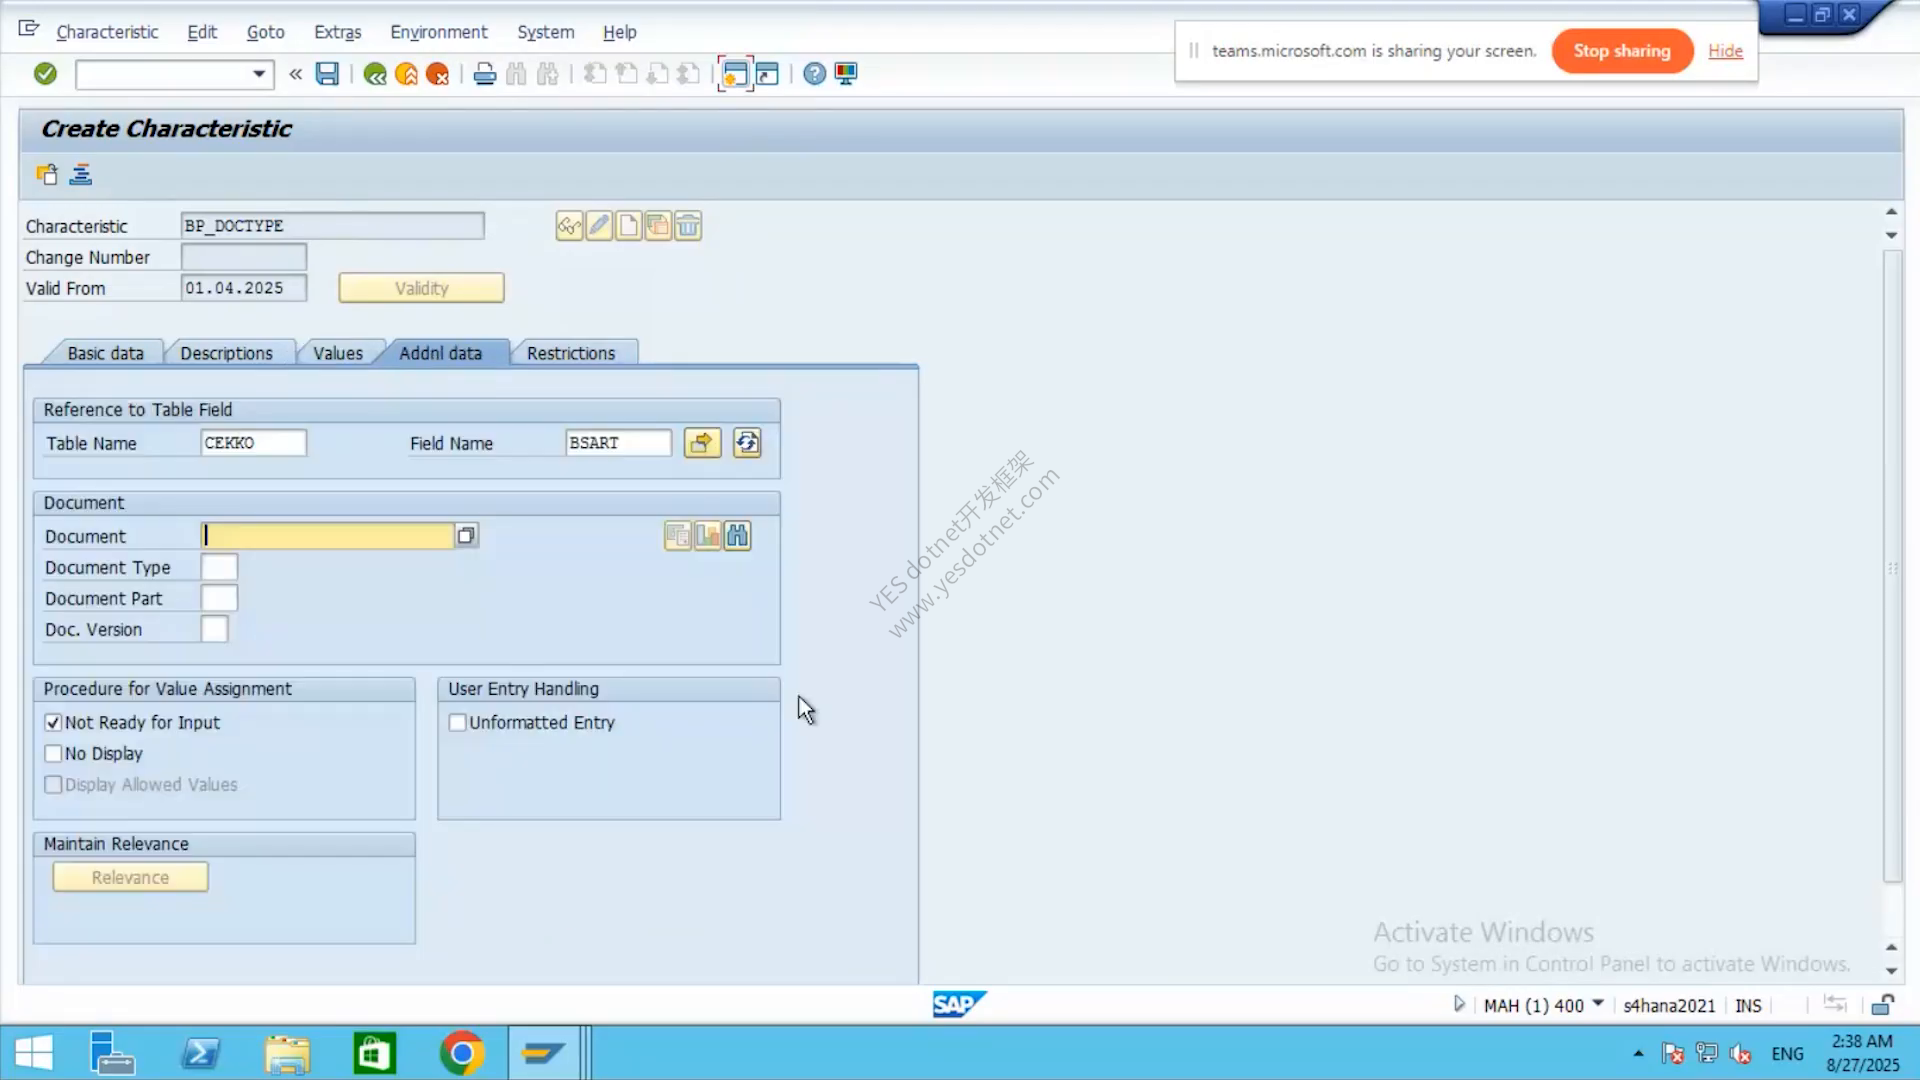Uncheck Not Ready for Input checkbox

54,722
